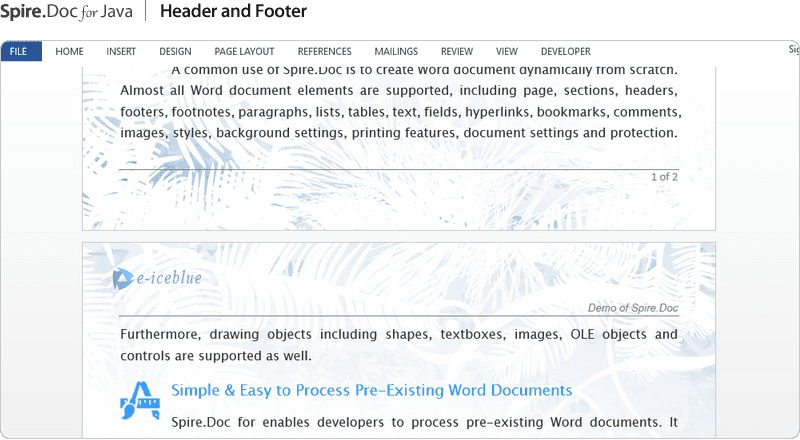Click the line starting 'Furthermore, drawing objects'
This screenshot has width=800, height=440.
(x=399, y=334)
